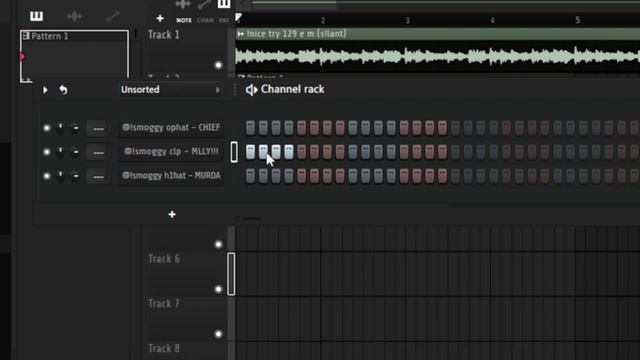
Task: Click the dotted grip beside Channel rack title
Action: (235, 90)
